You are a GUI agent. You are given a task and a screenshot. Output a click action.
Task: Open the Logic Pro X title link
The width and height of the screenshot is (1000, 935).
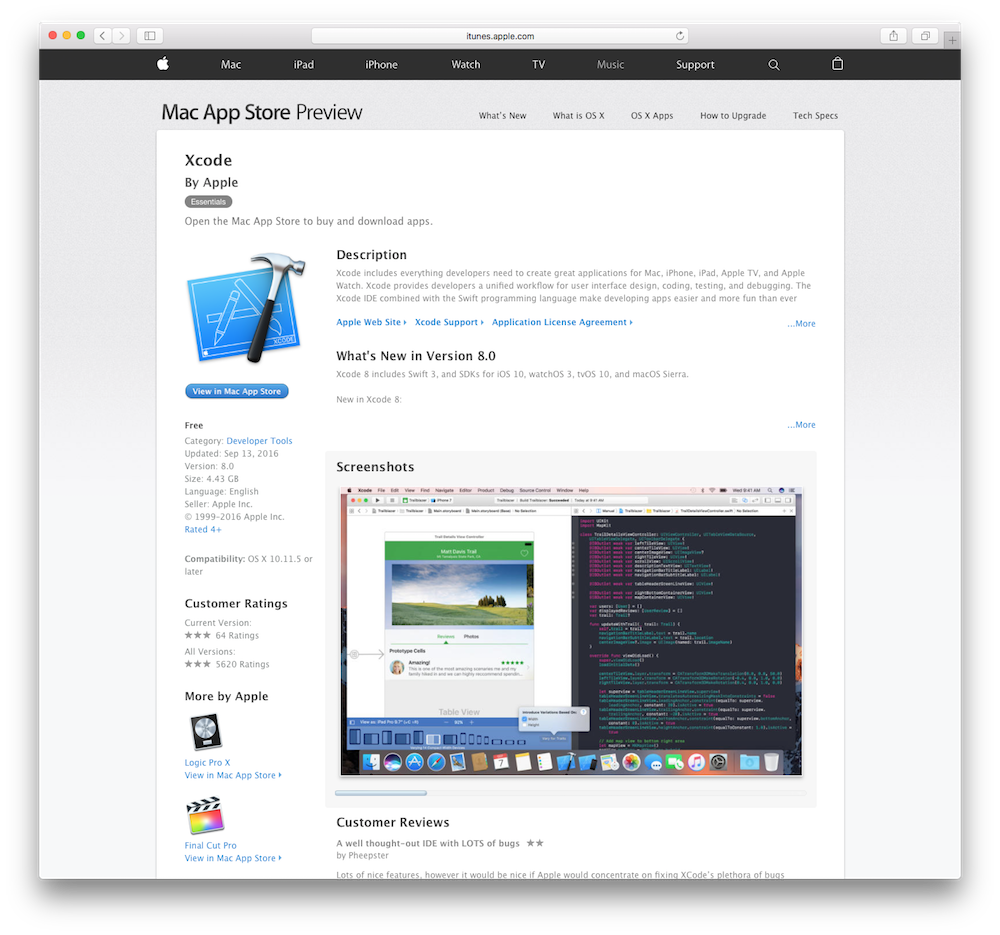[207, 762]
